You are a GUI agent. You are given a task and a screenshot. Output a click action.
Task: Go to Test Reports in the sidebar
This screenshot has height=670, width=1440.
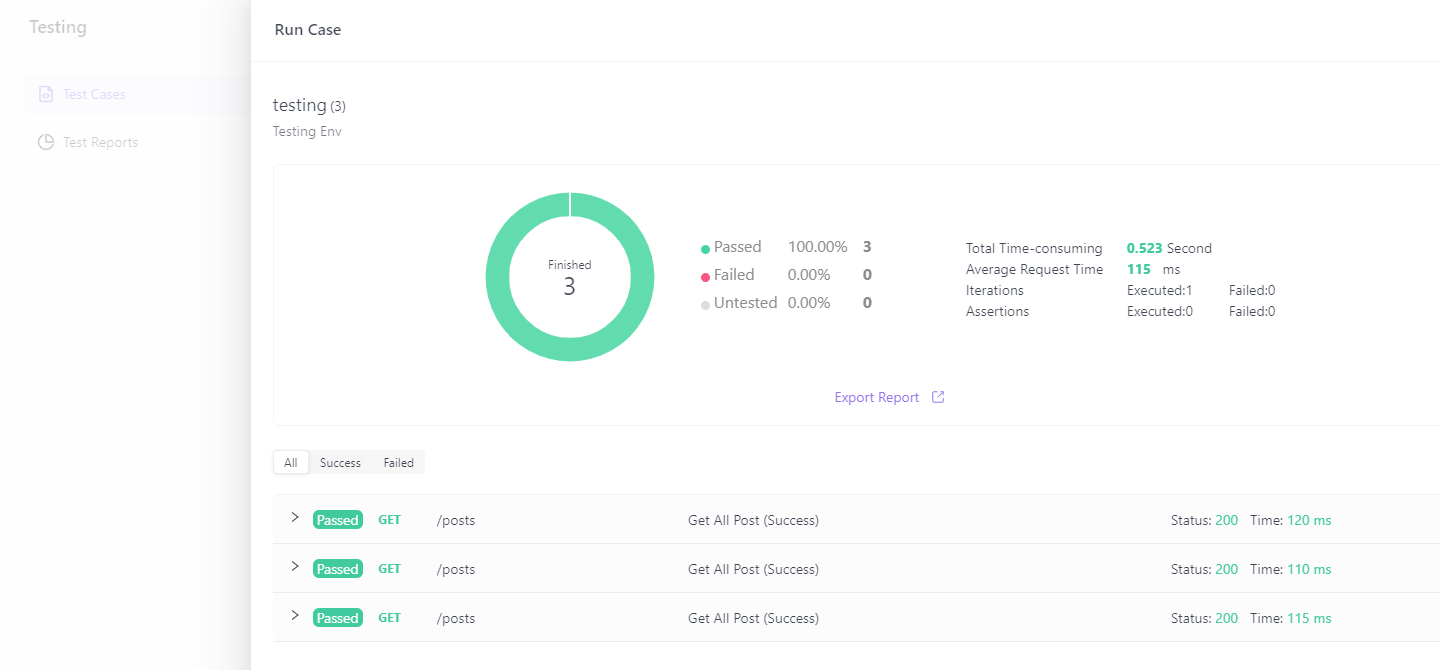pos(100,142)
